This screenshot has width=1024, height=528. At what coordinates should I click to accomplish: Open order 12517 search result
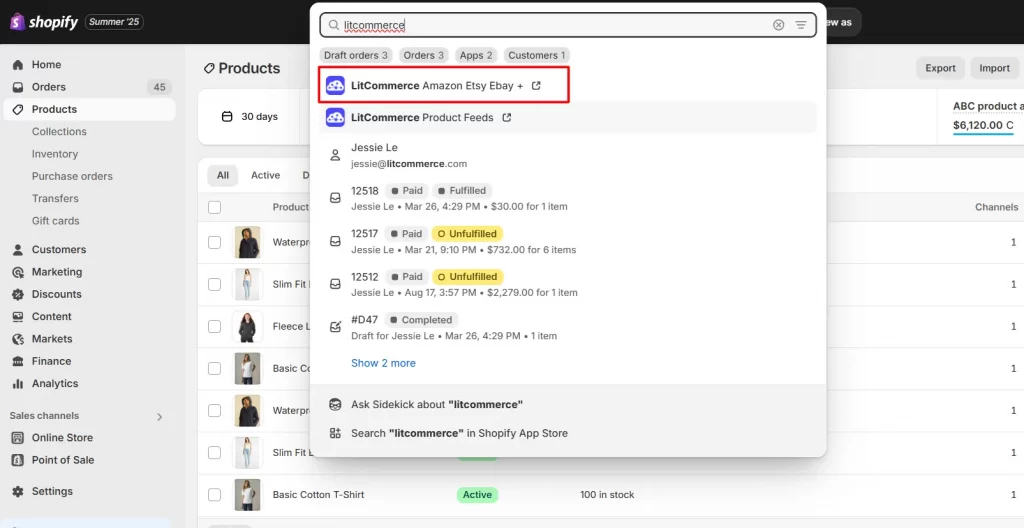pyautogui.click(x=568, y=241)
